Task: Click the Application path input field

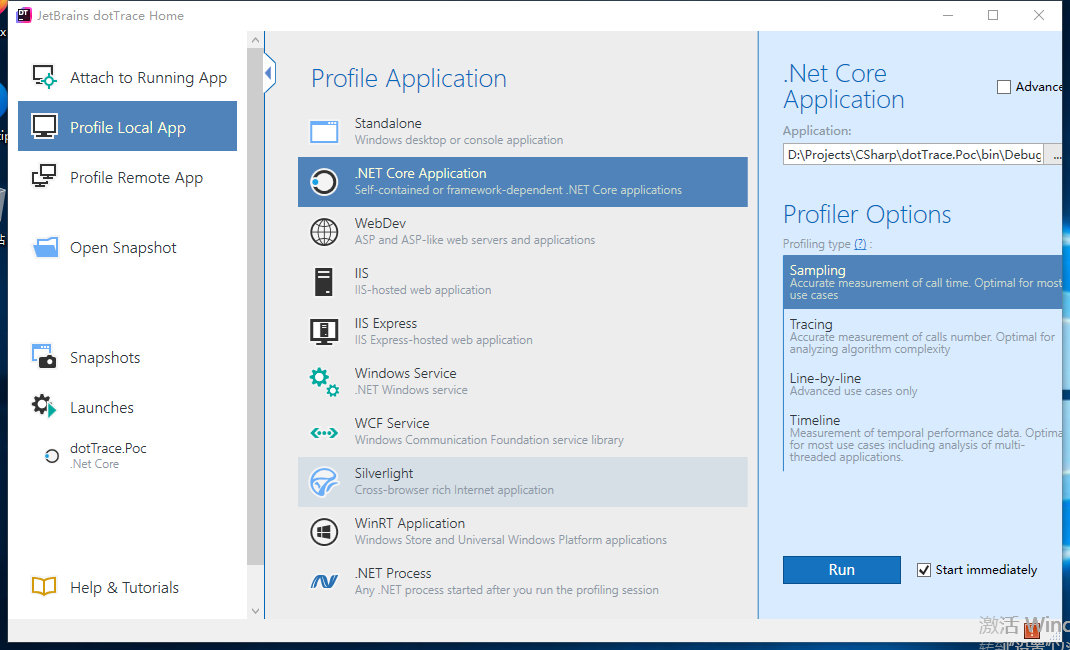Action: [x=913, y=155]
